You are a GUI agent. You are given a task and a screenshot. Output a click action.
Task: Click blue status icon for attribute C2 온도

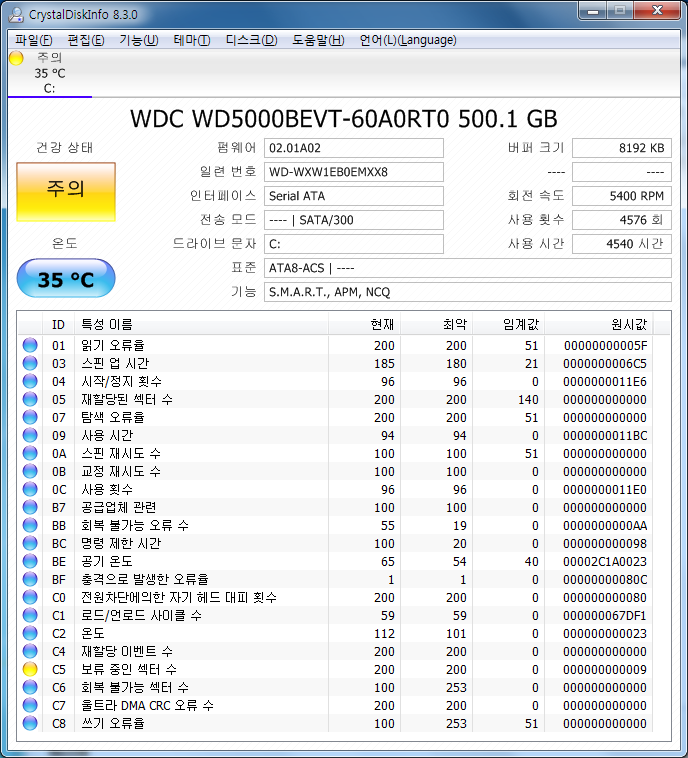[30, 633]
